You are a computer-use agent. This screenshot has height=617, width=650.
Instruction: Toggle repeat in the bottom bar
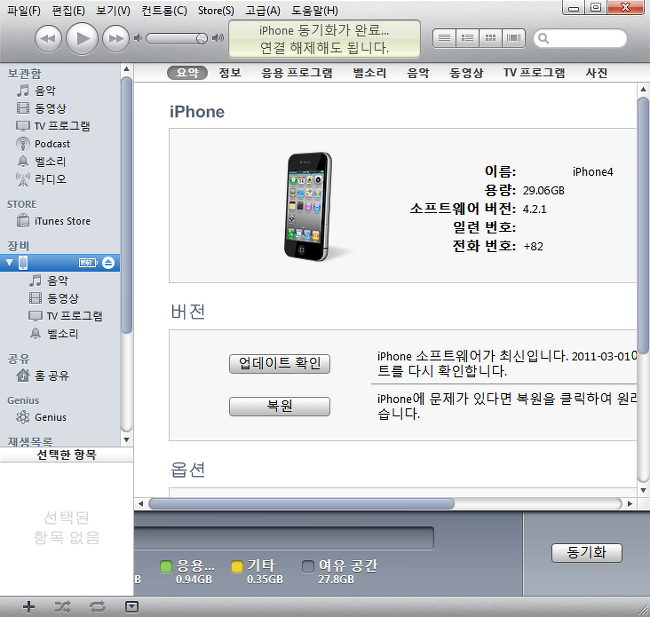pyautogui.click(x=97, y=607)
